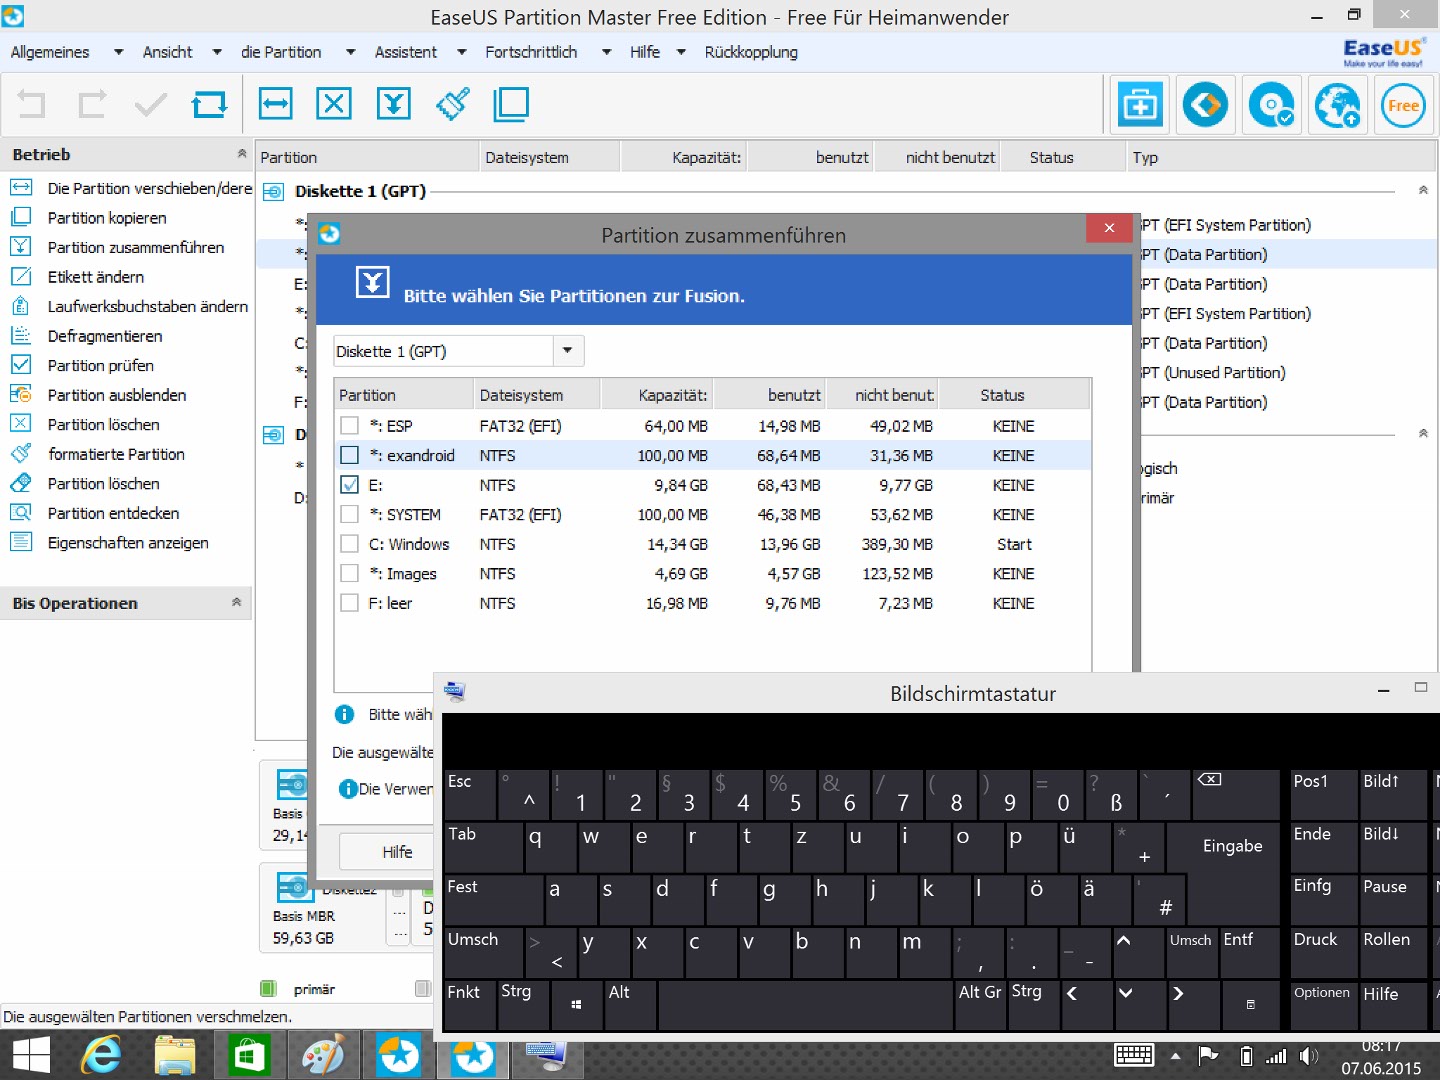Close the Partition zusammenführen dialog
The image size is (1440, 1080).
coord(1109,228)
